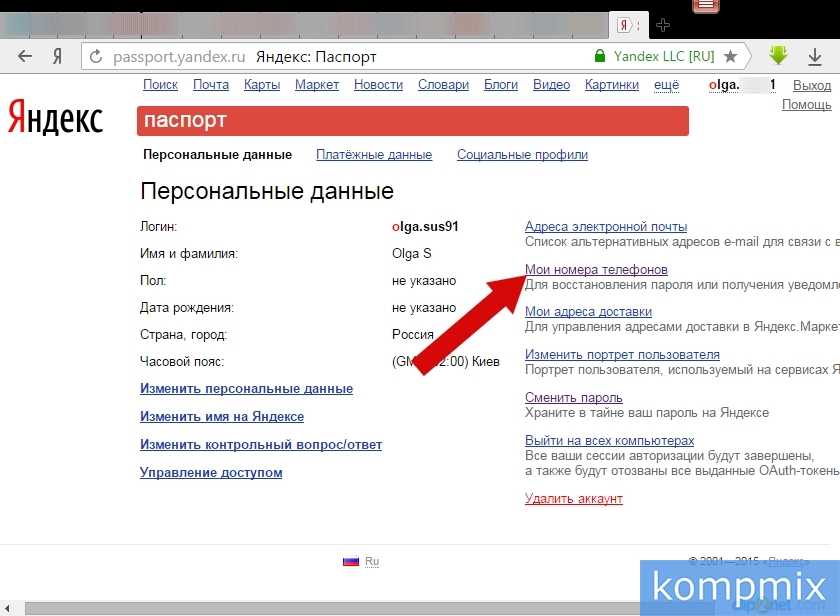Open a new tab with the plus icon
The image size is (840, 616).
[663, 25]
